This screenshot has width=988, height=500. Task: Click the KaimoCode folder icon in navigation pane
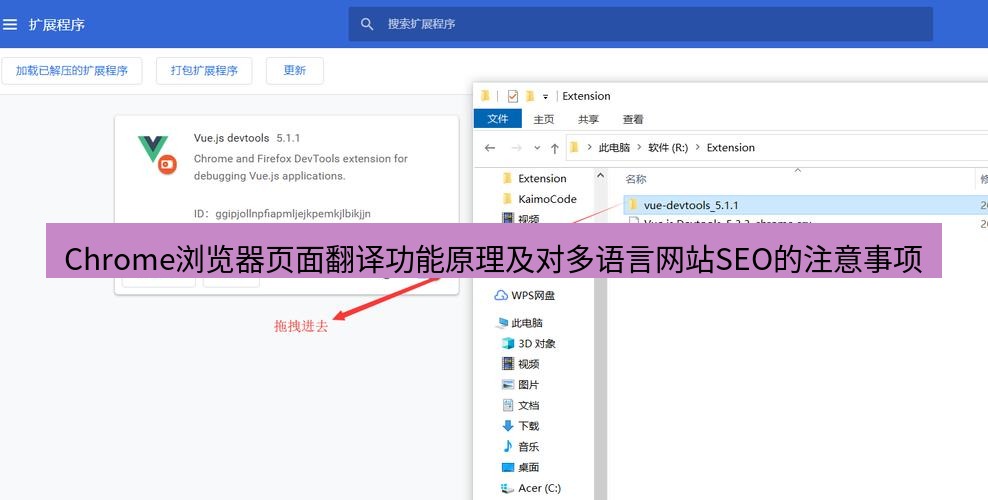tap(507, 199)
